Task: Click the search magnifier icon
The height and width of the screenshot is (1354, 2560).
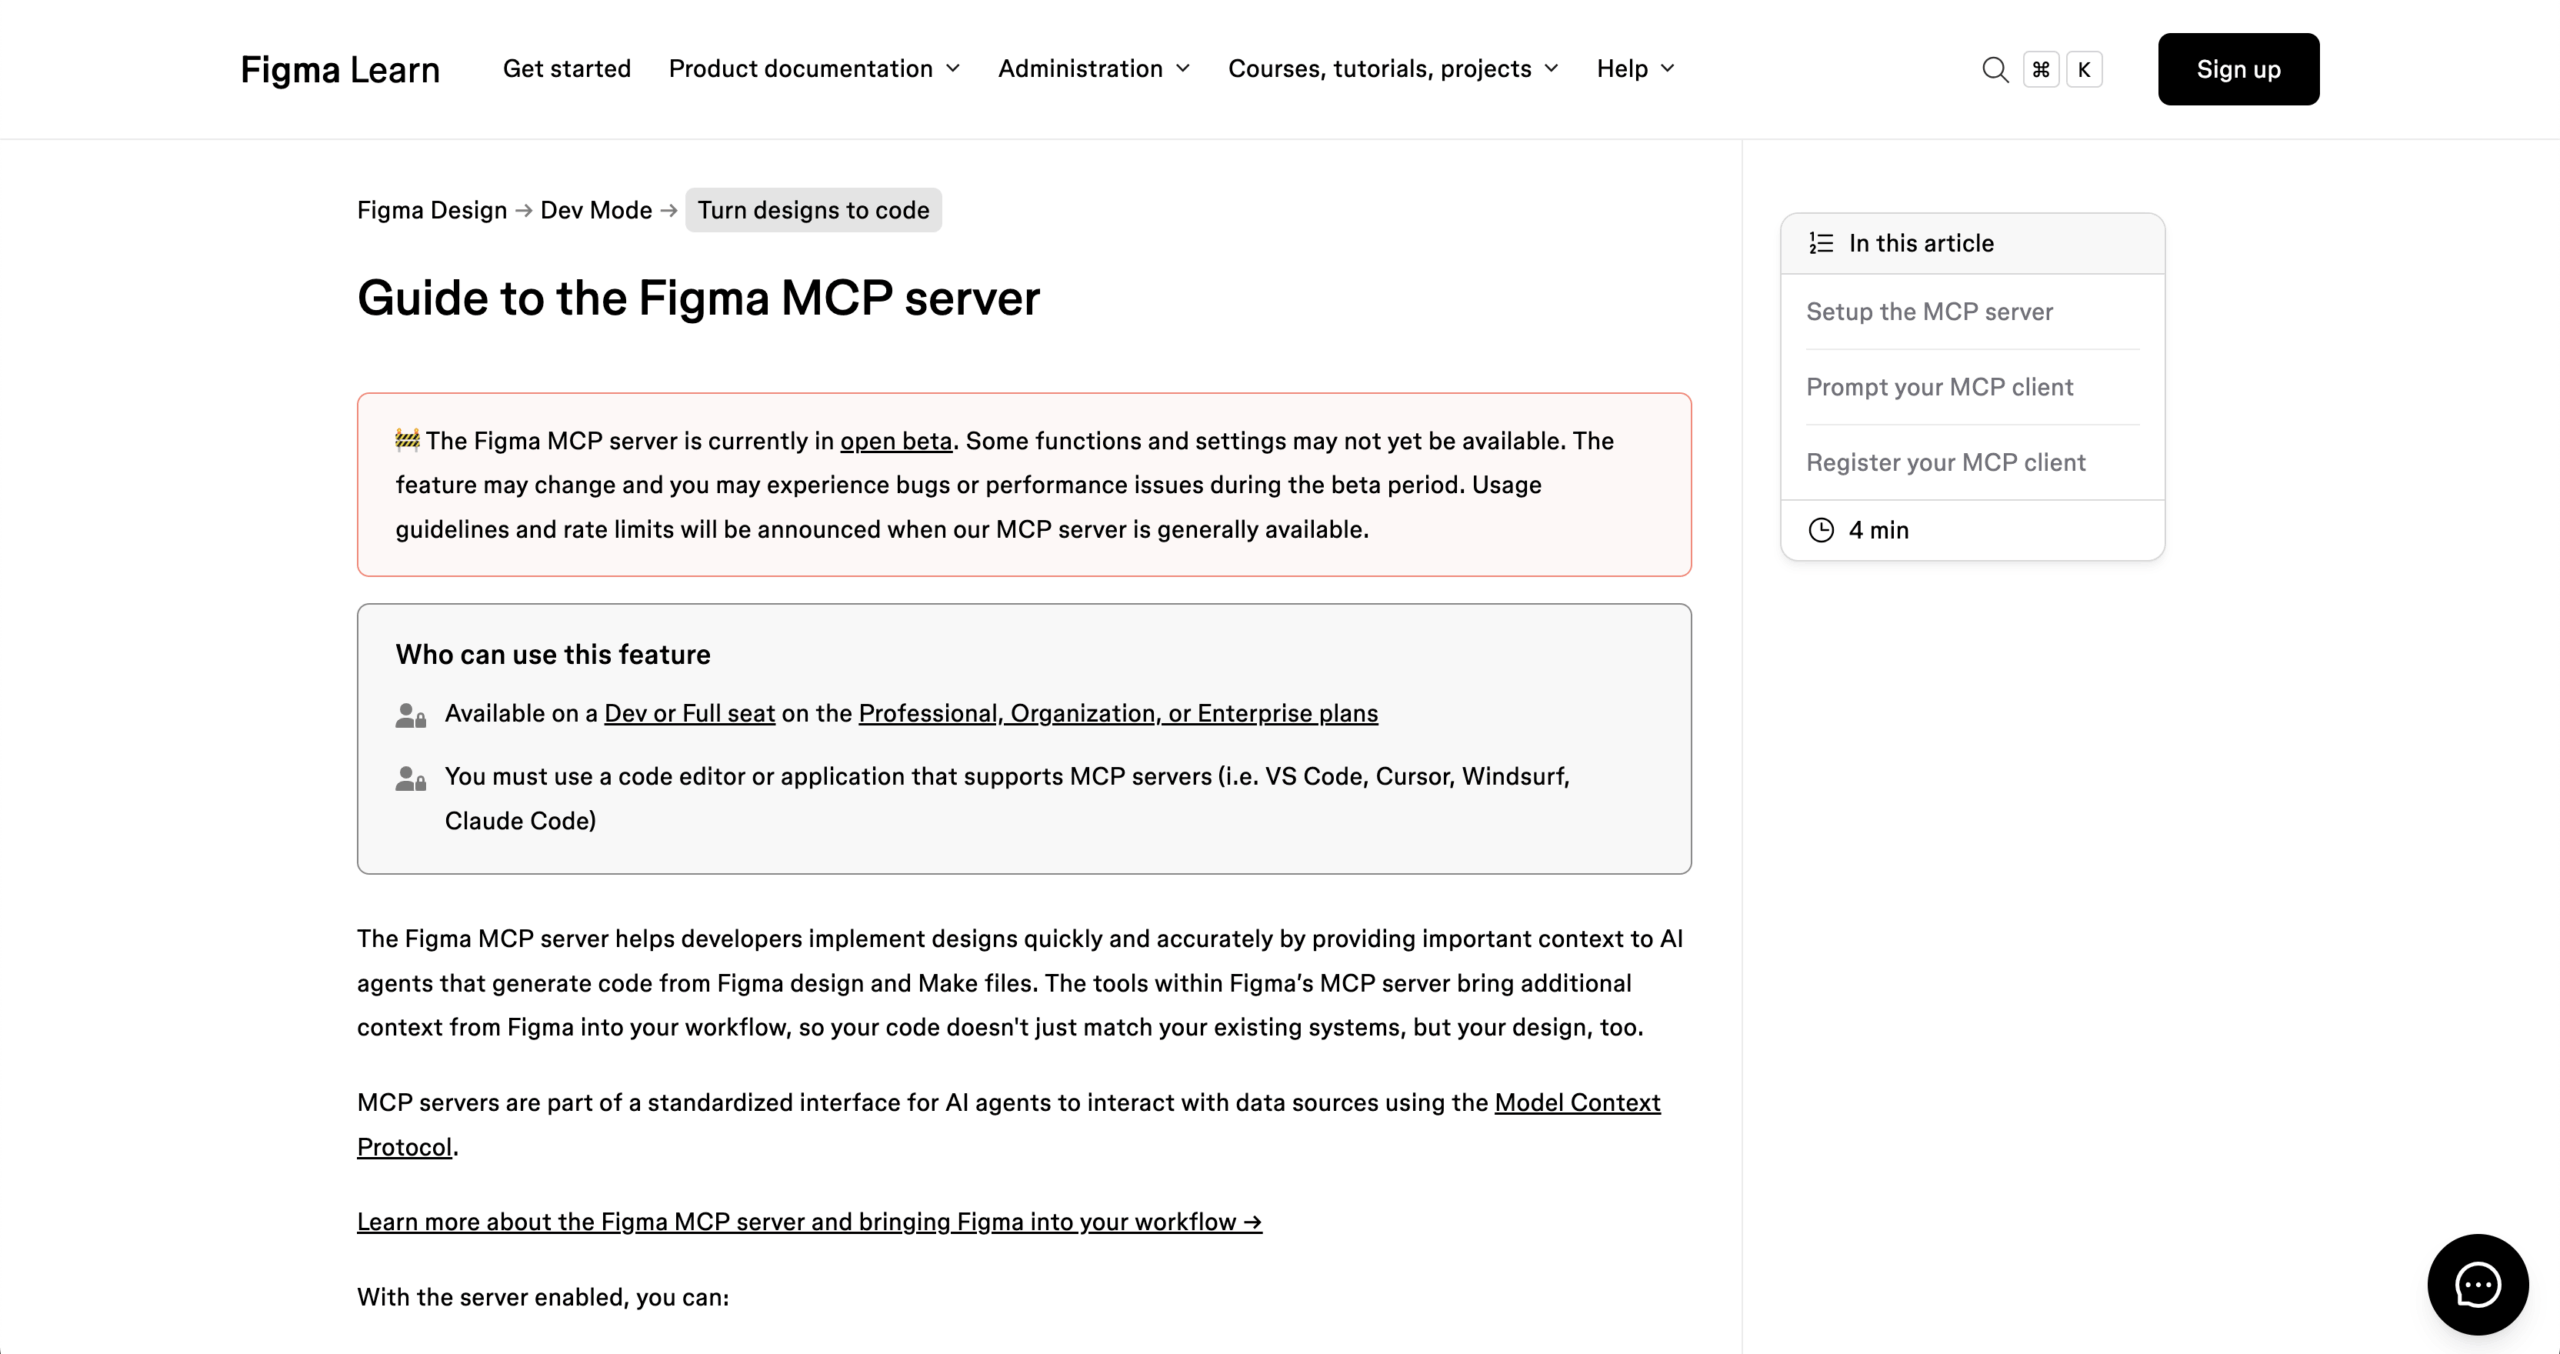Action: click(x=1994, y=69)
